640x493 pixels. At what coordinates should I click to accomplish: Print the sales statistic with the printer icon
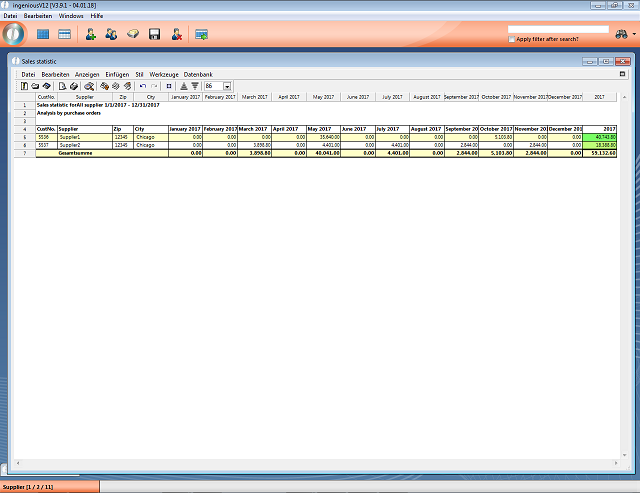(74, 86)
